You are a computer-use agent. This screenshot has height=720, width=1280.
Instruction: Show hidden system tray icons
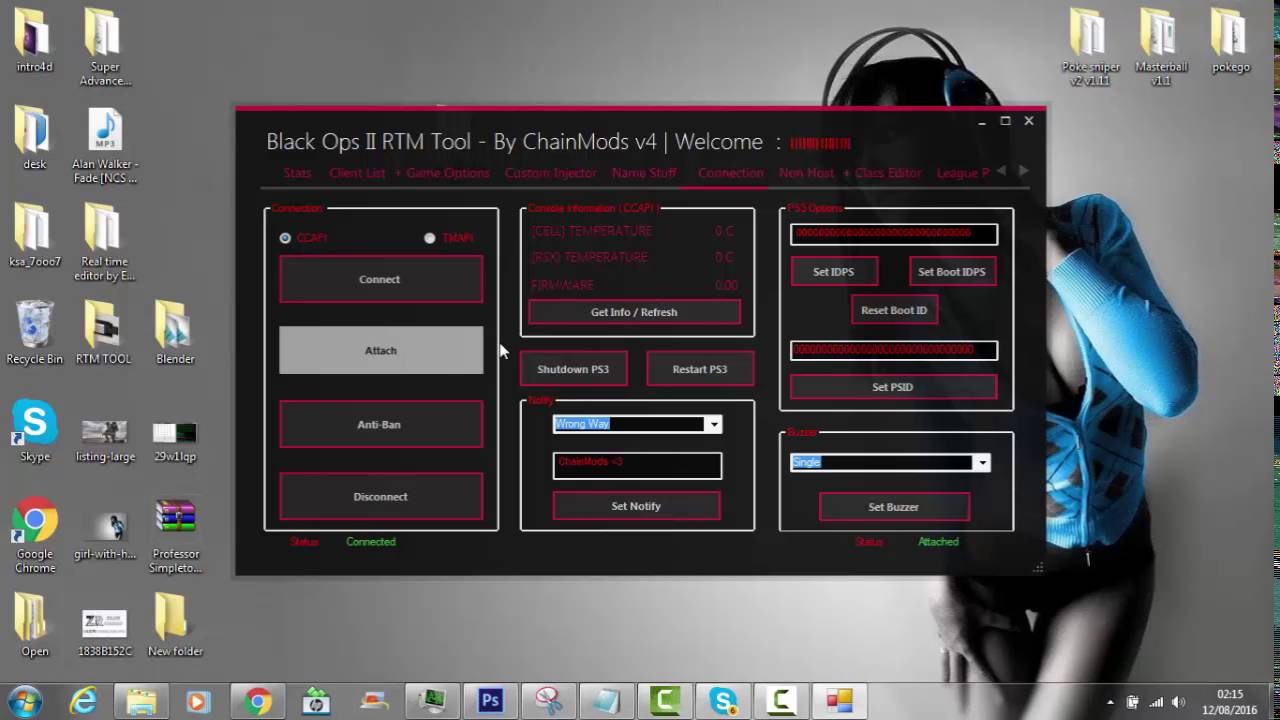pos(1110,702)
